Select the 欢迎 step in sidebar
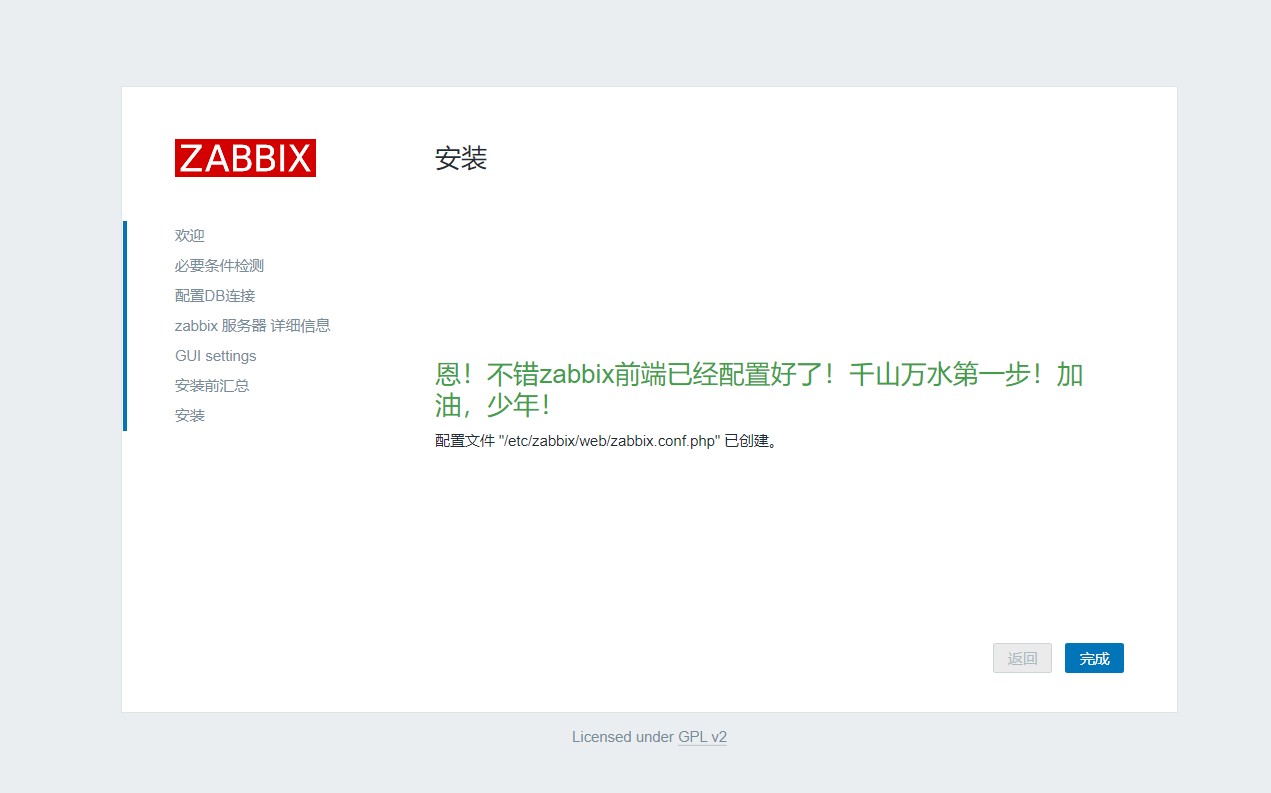This screenshot has width=1271, height=793. coord(190,236)
